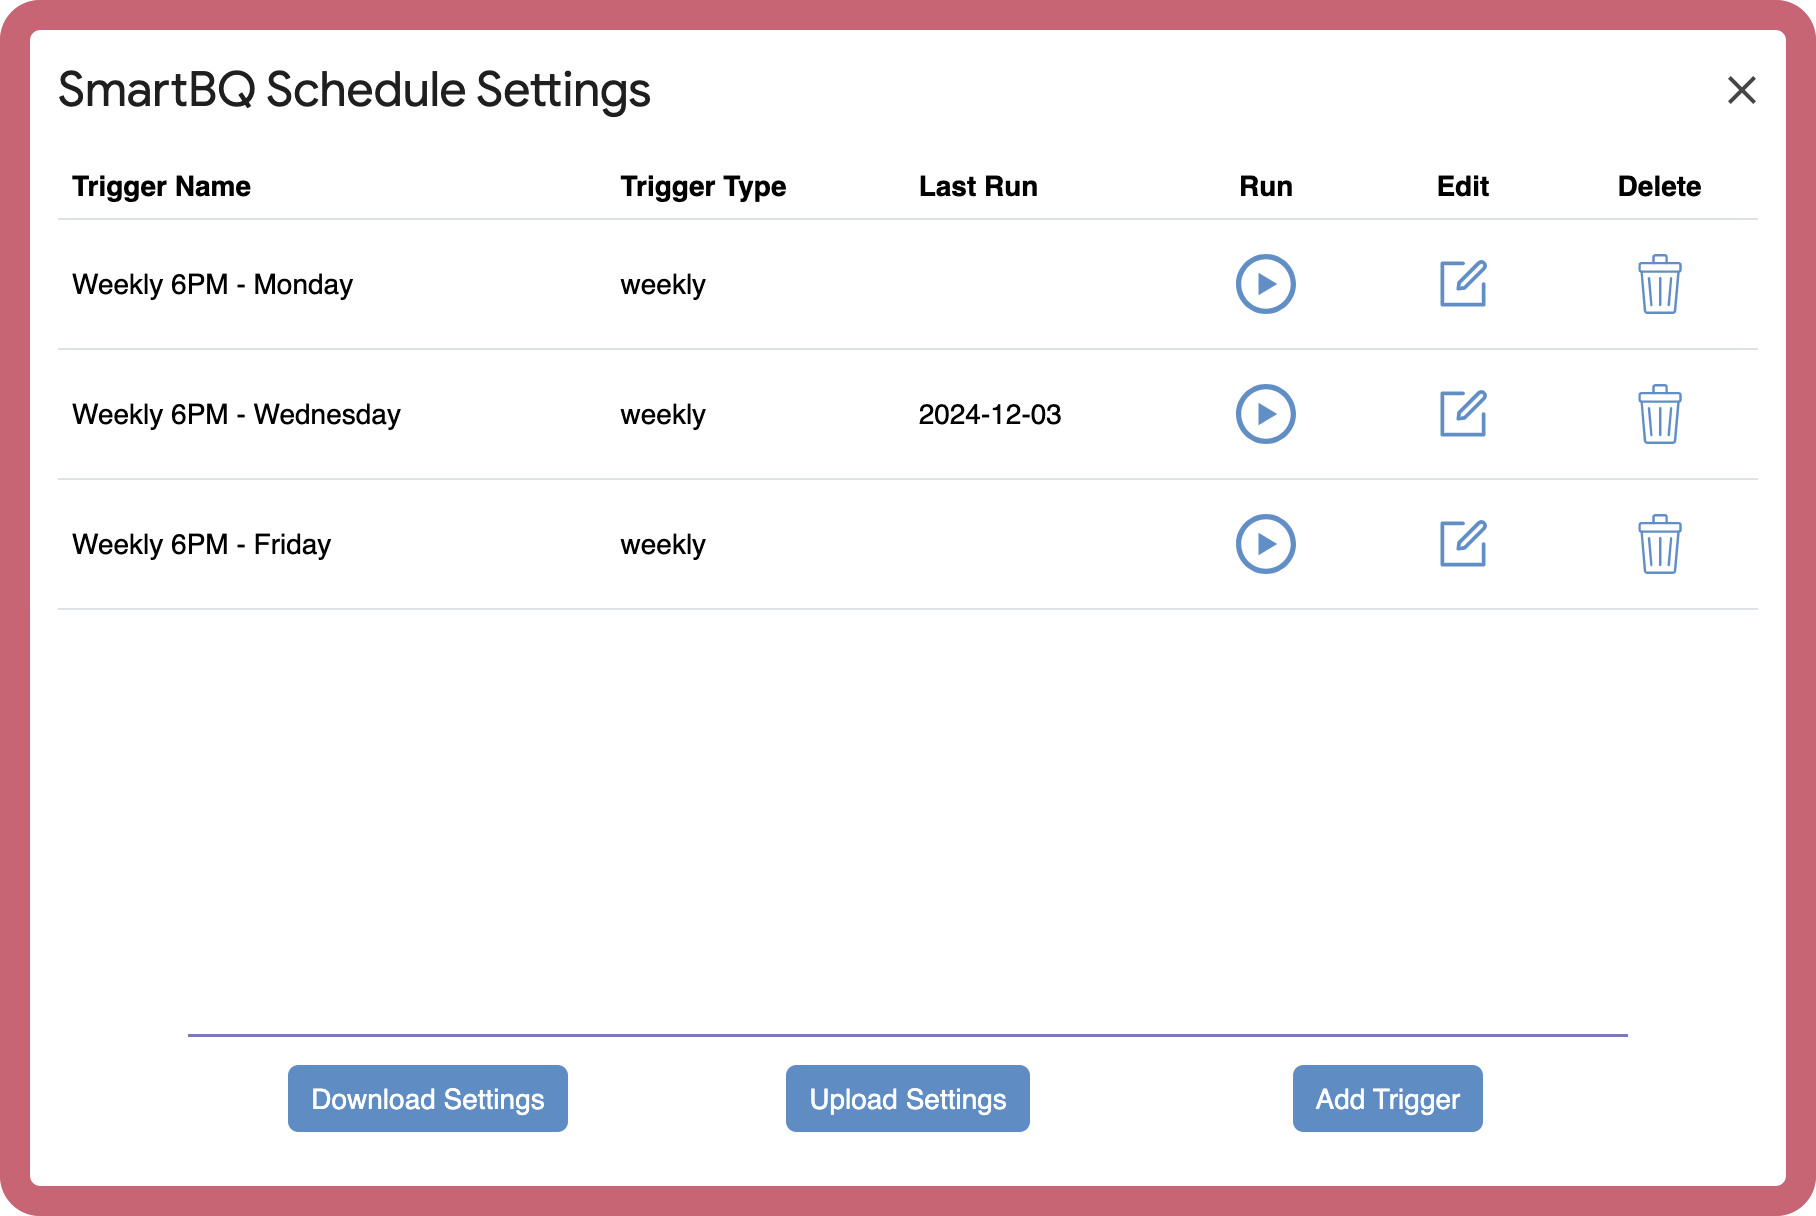
Task: Run the Weekly 6PM - Wednesday trigger
Action: click(x=1265, y=414)
